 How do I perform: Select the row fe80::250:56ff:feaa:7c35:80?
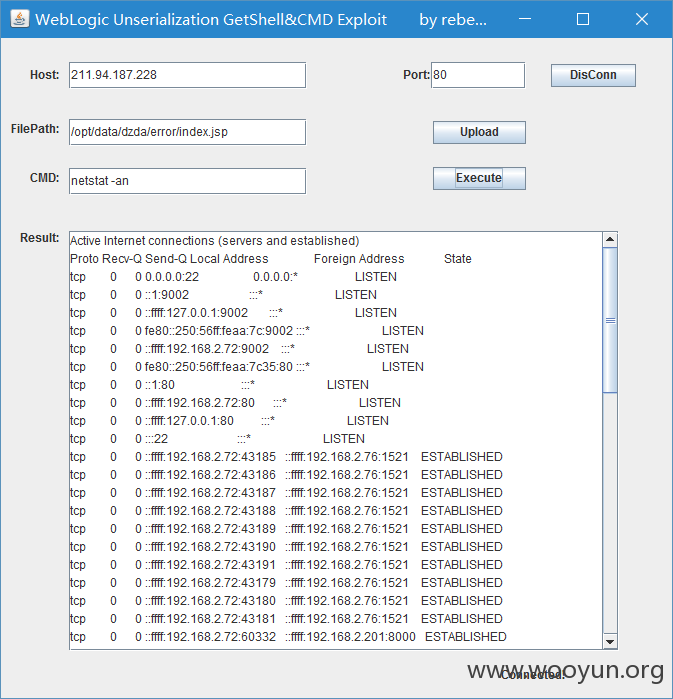[247, 367]
